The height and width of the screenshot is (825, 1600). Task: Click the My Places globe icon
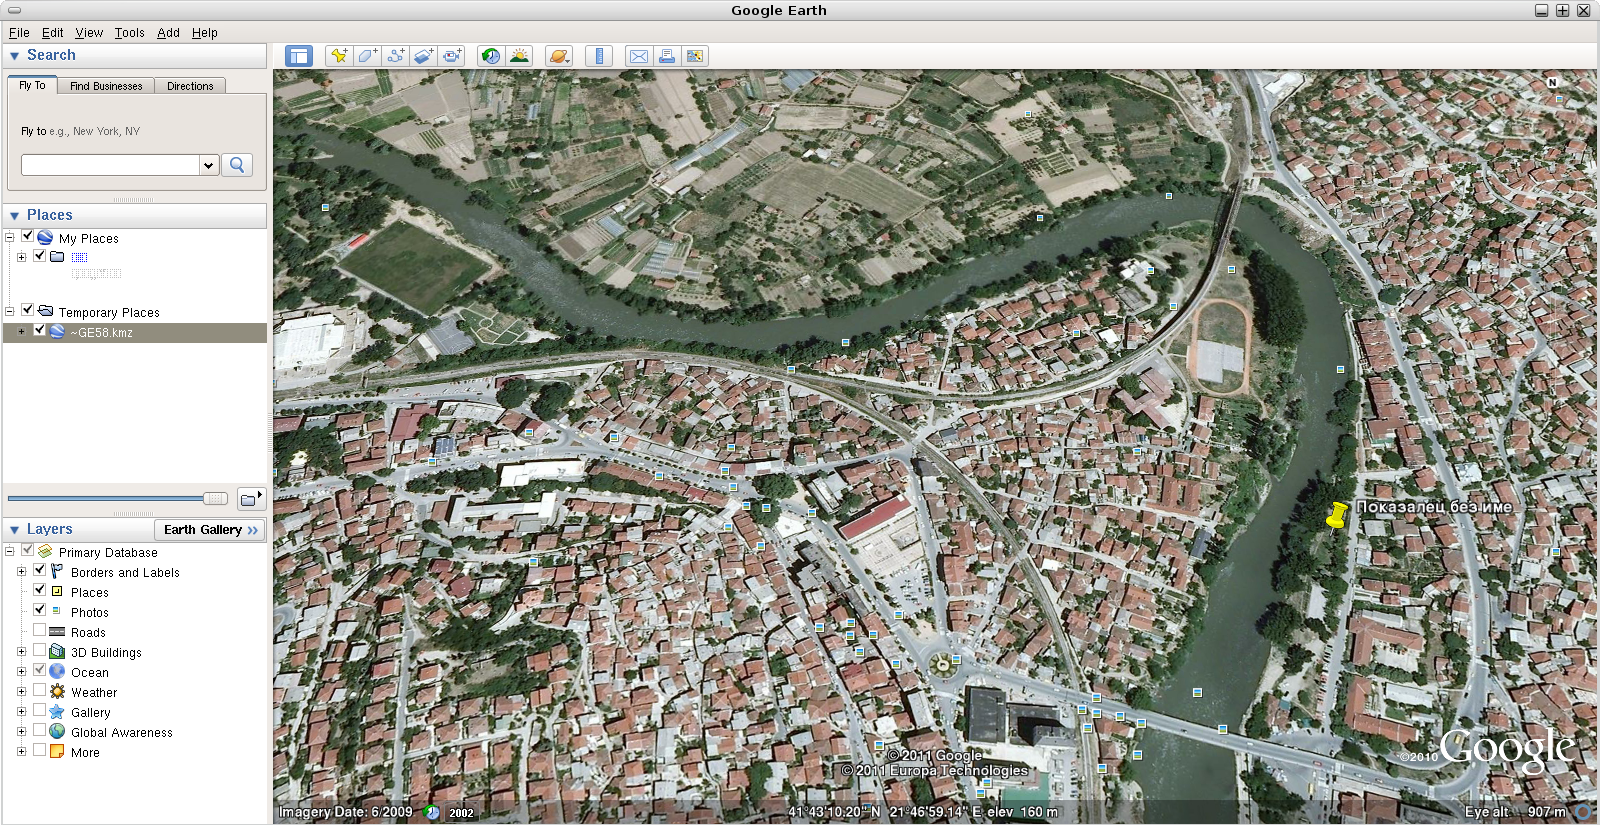click(45, 238)
